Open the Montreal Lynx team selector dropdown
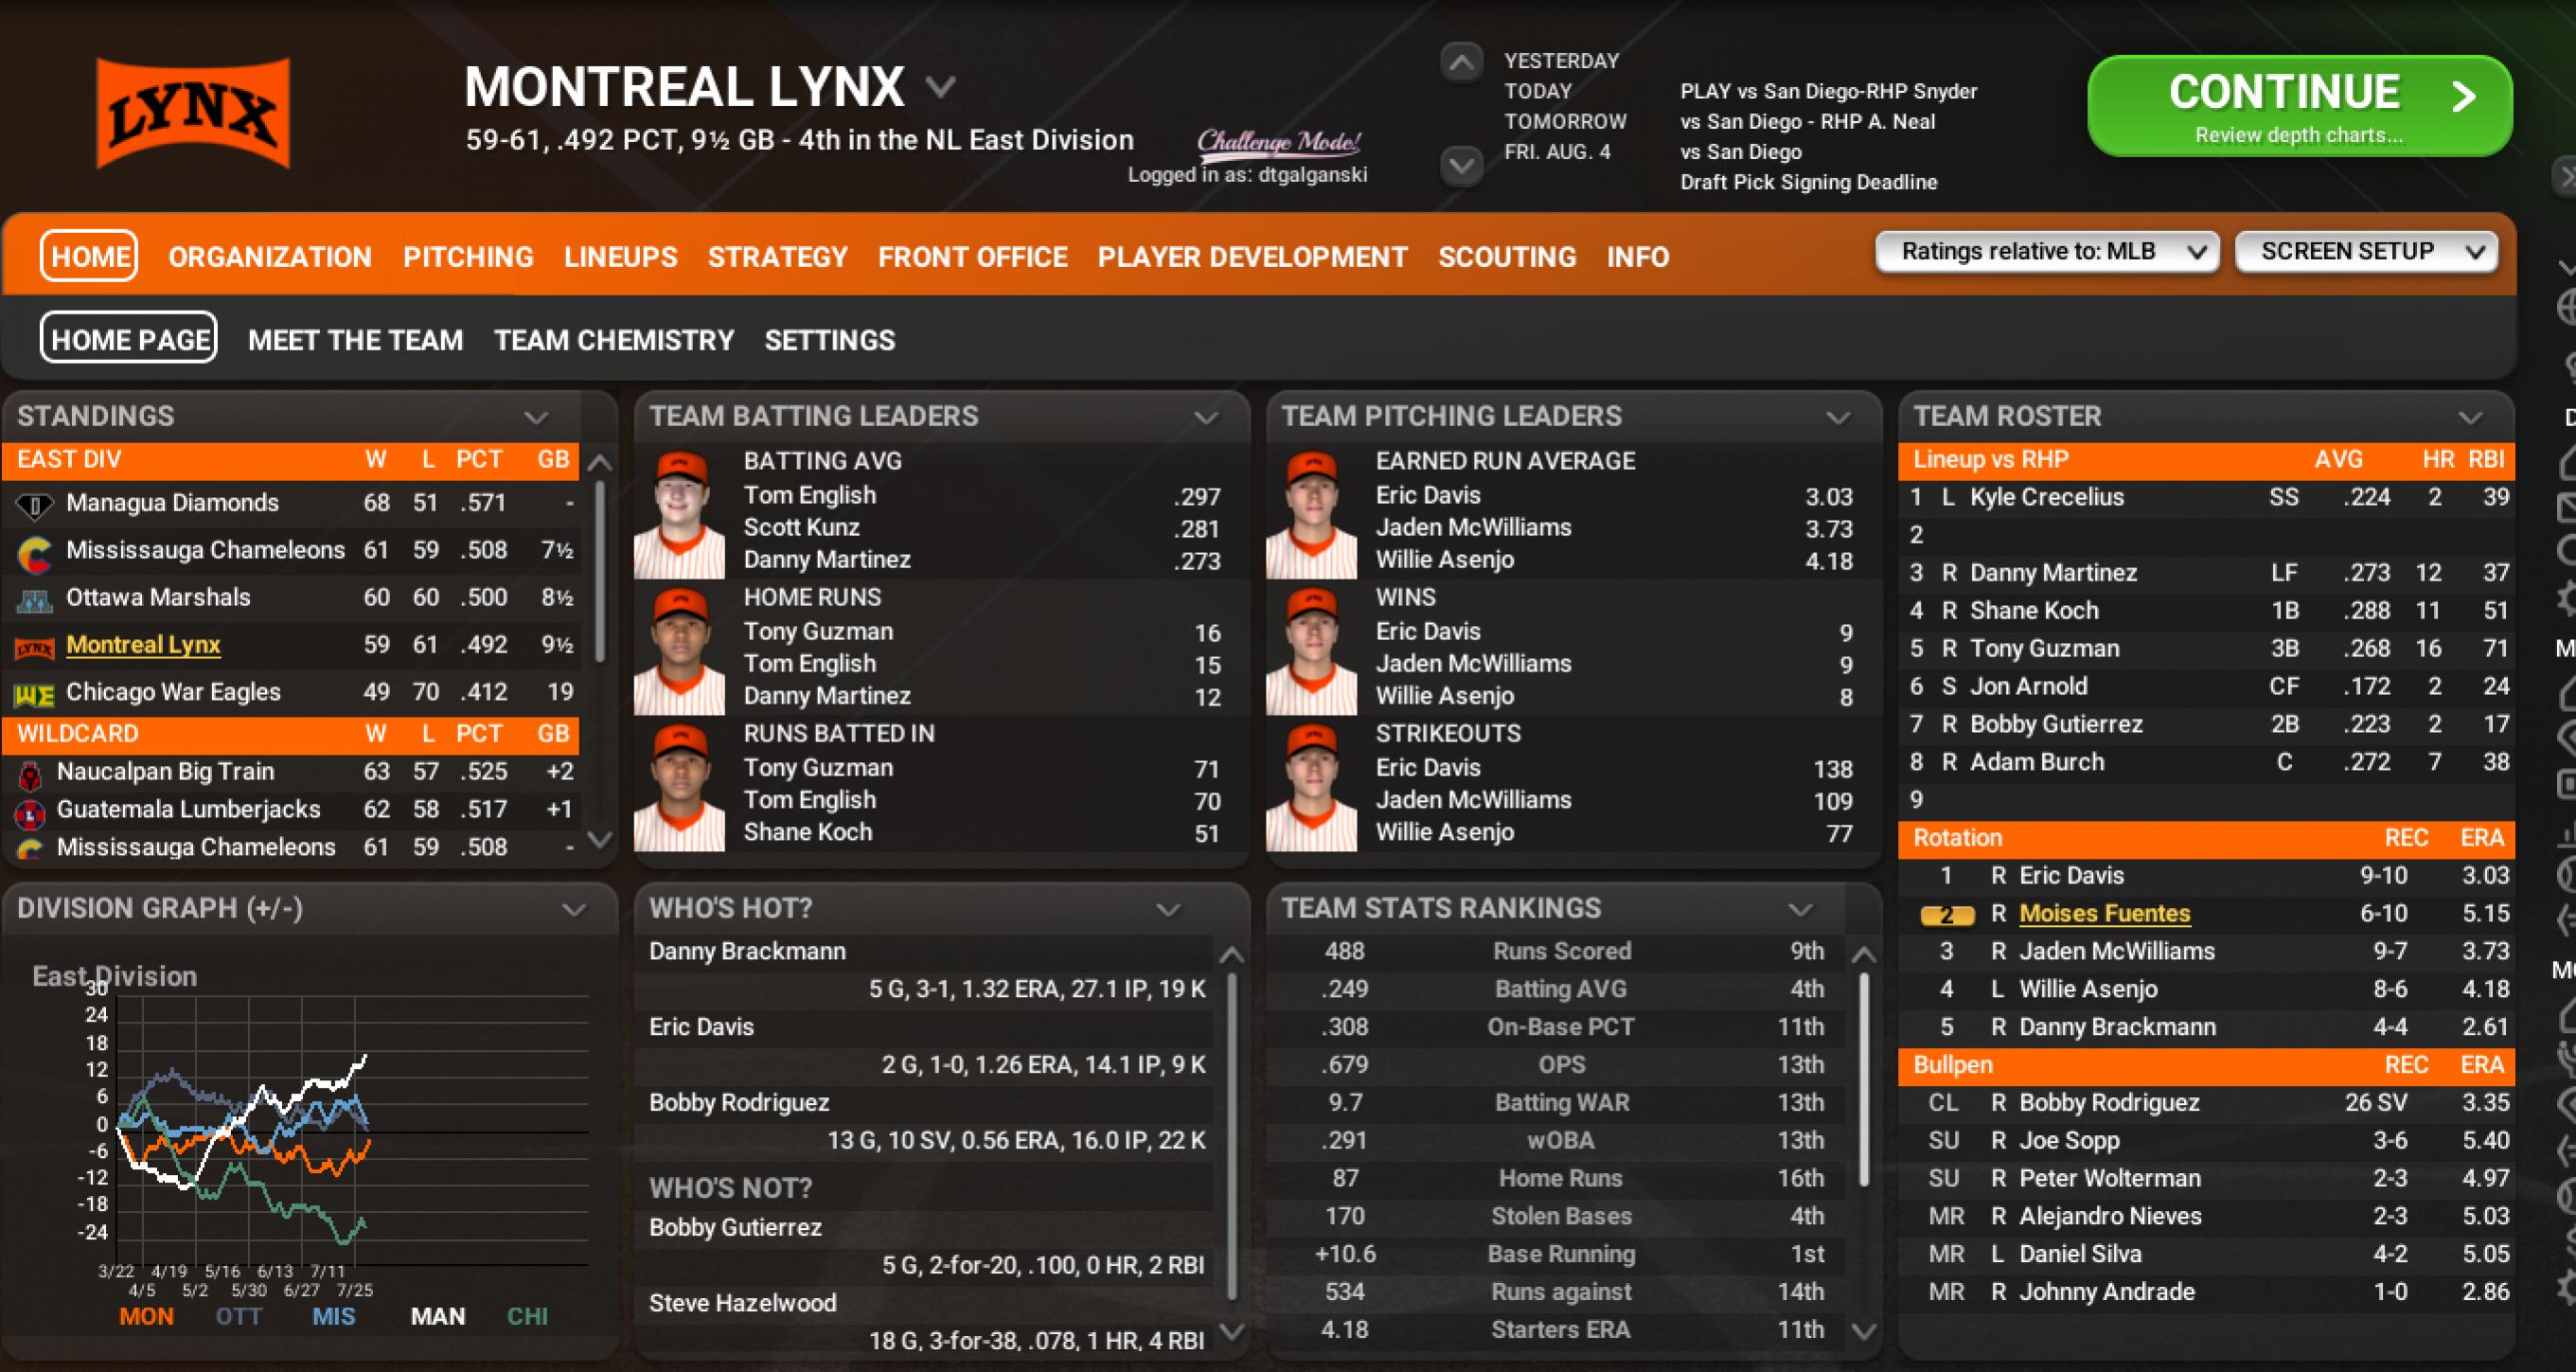The width and height of the screenshot is (2576, 1372). click(x=940, y=87)
